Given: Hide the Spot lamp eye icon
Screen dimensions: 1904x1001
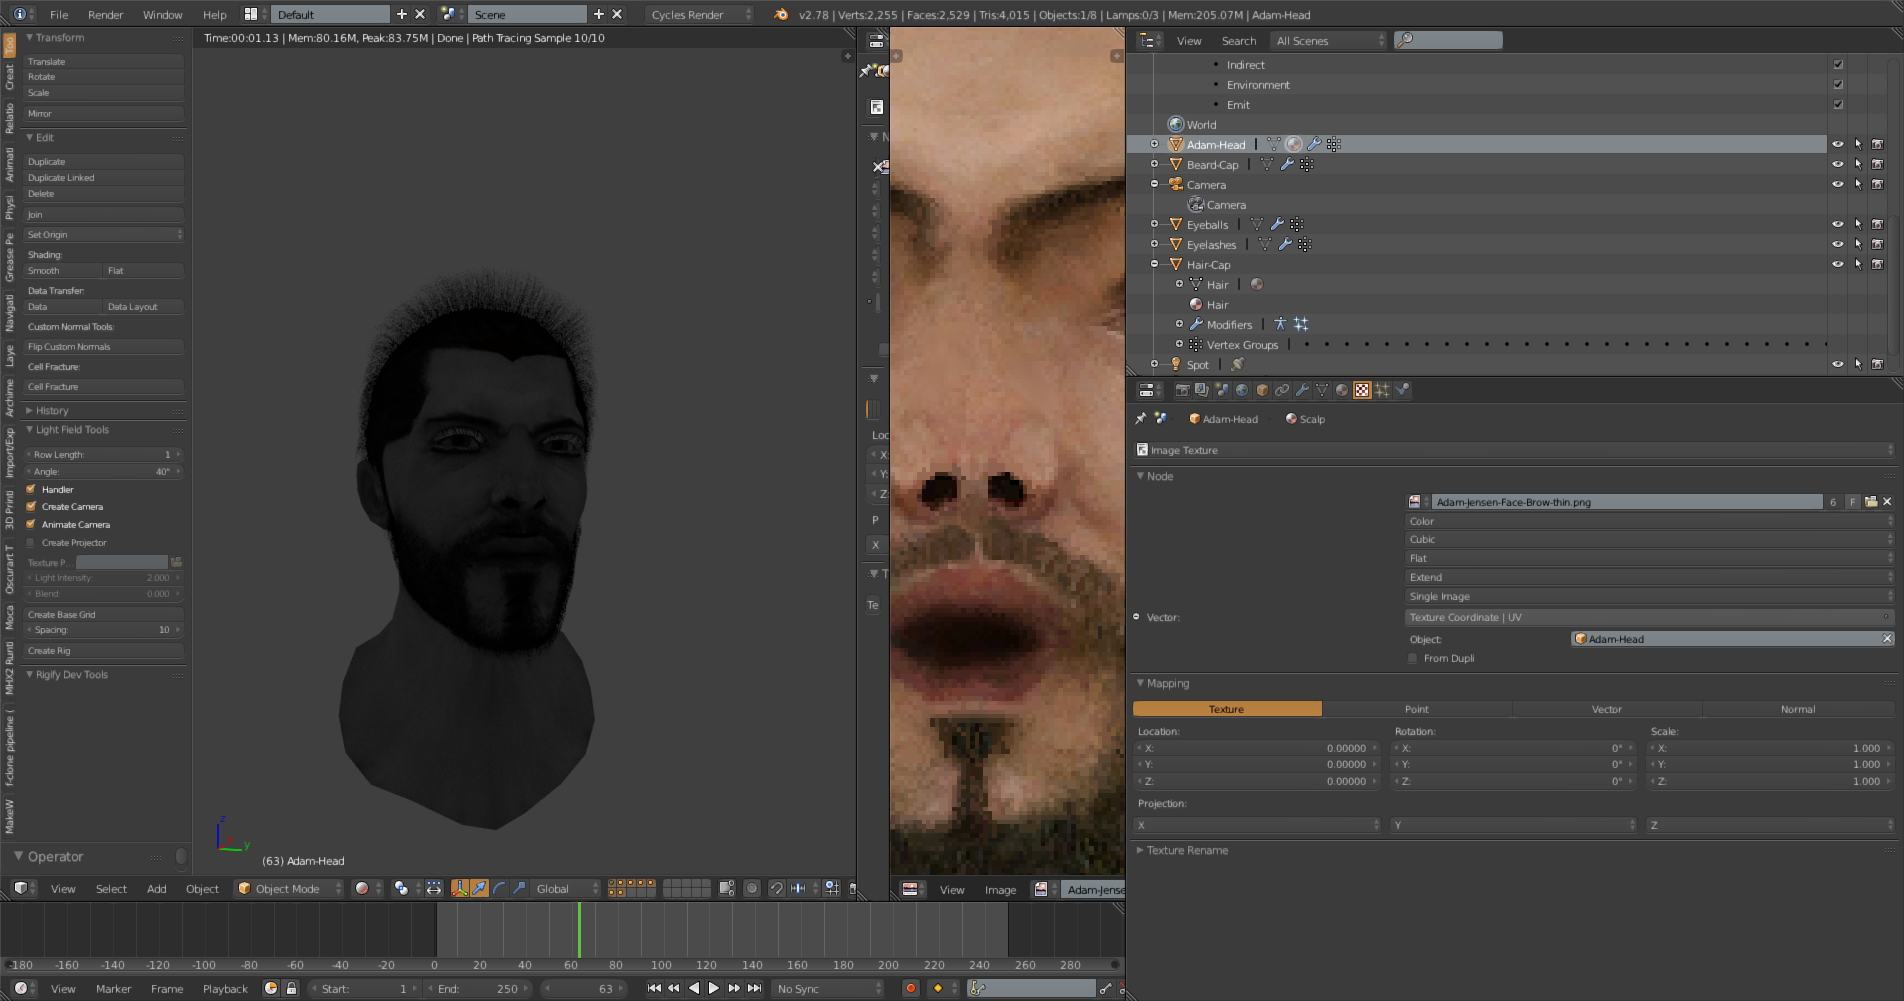Looking at the screenshot, I should pos(1837,364).
